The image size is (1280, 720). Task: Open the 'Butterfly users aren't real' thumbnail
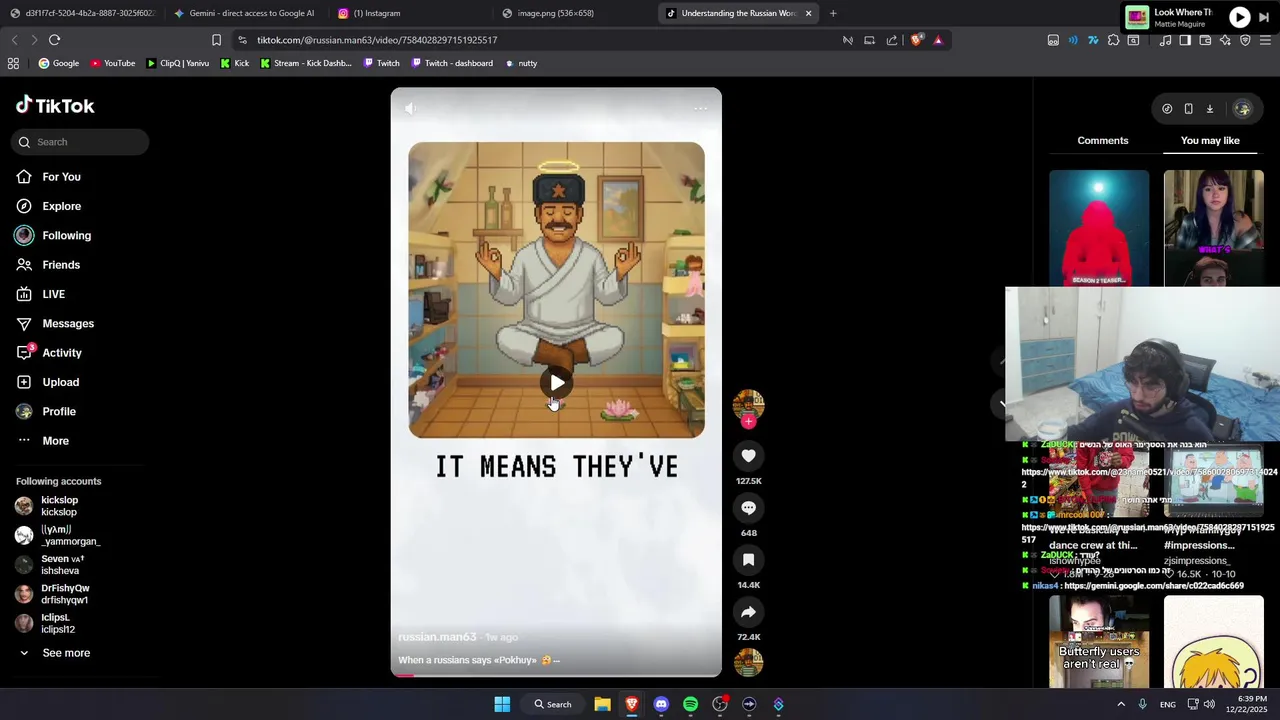(x=1099, y=642)
